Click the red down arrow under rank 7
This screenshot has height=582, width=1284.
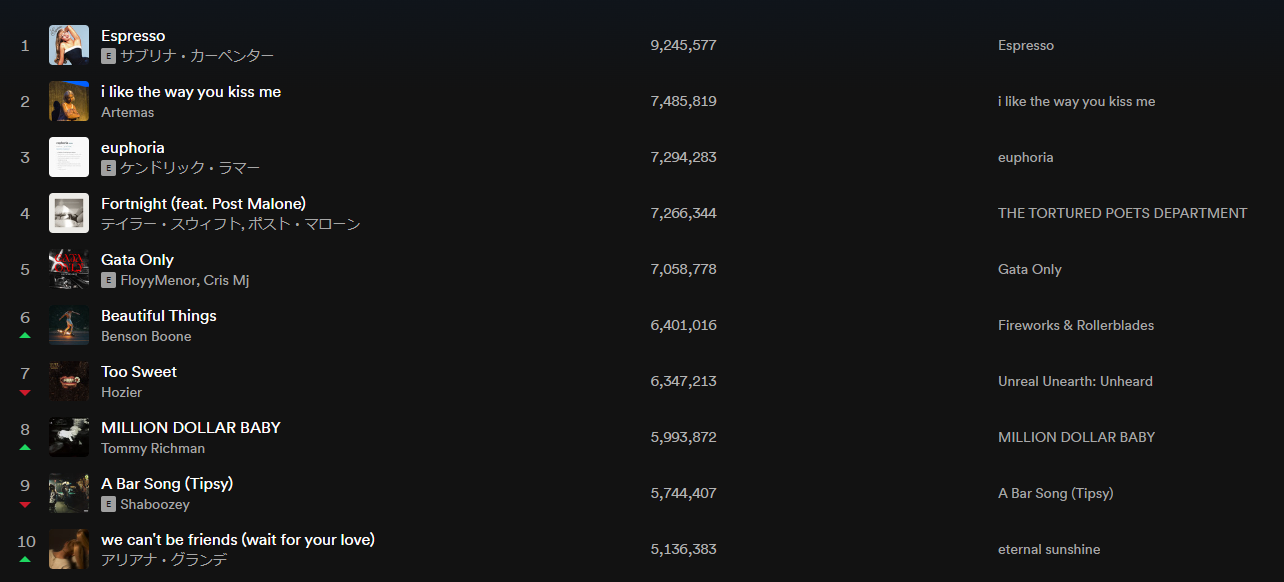(25, 392)
